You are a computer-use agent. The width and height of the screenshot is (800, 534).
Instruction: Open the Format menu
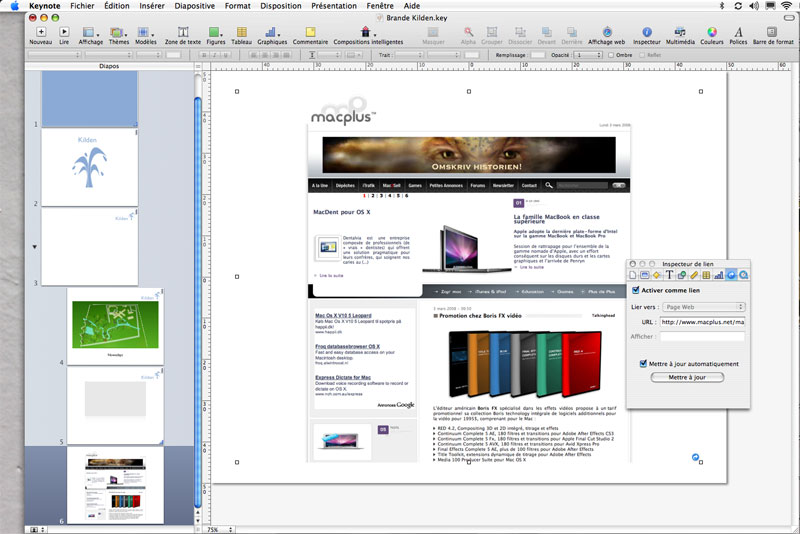pos(237,6)
